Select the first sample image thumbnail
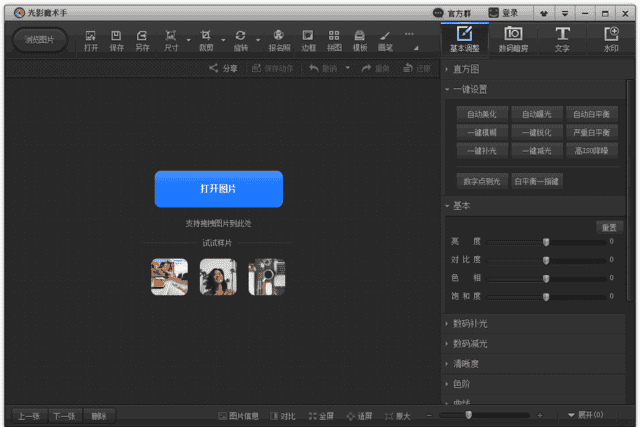 169,277
